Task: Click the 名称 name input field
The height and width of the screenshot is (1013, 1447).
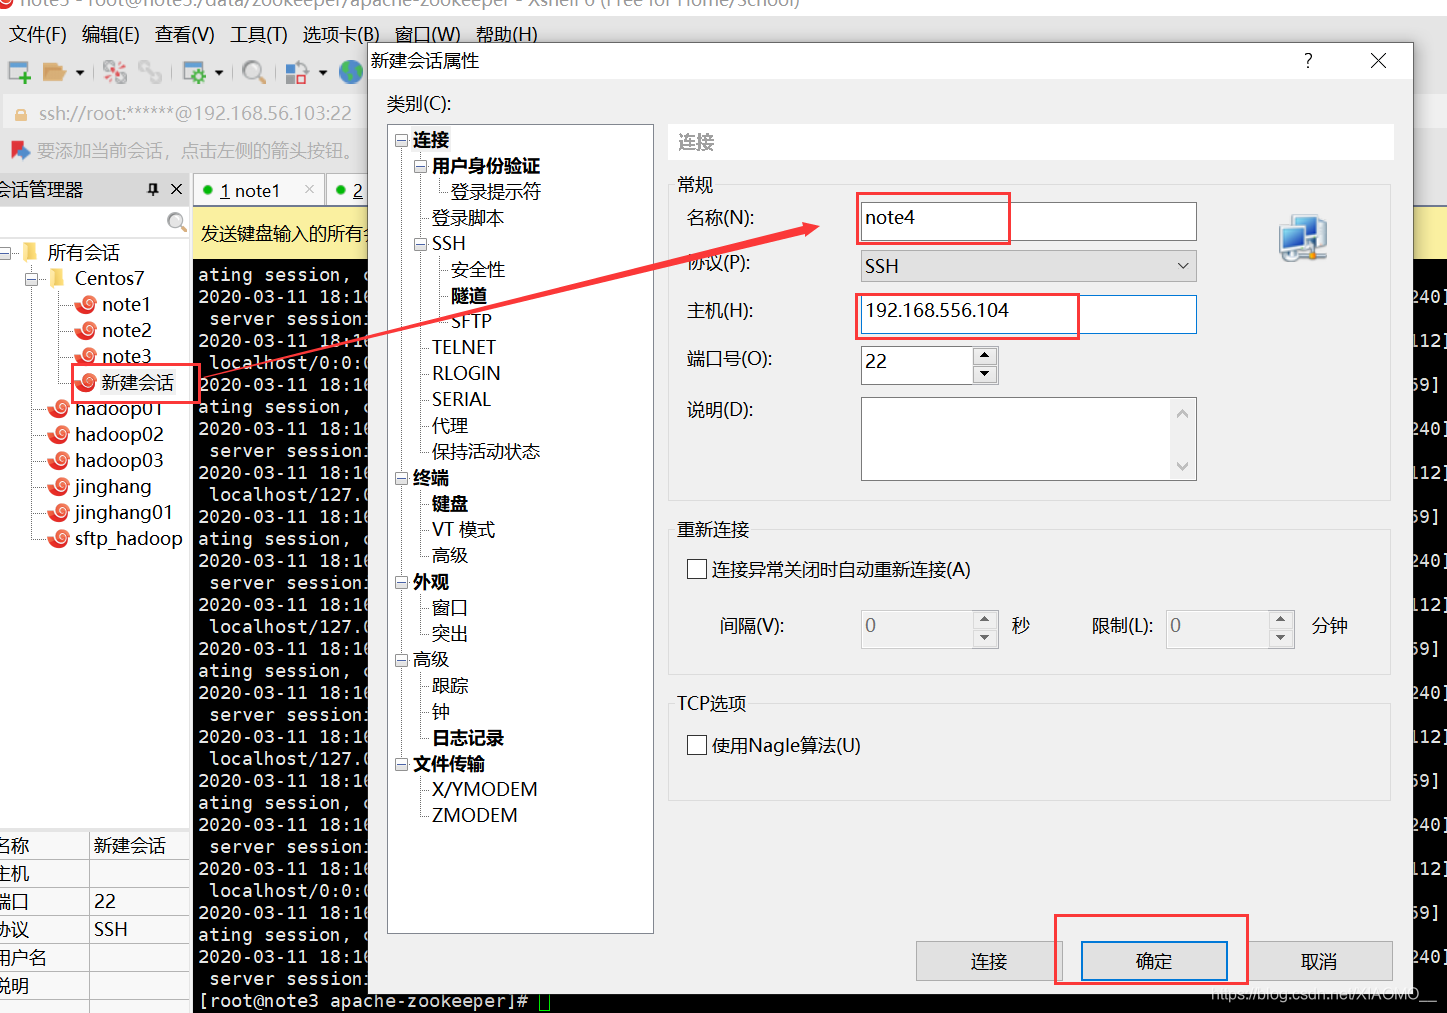Action: [x=1028, y=221]
